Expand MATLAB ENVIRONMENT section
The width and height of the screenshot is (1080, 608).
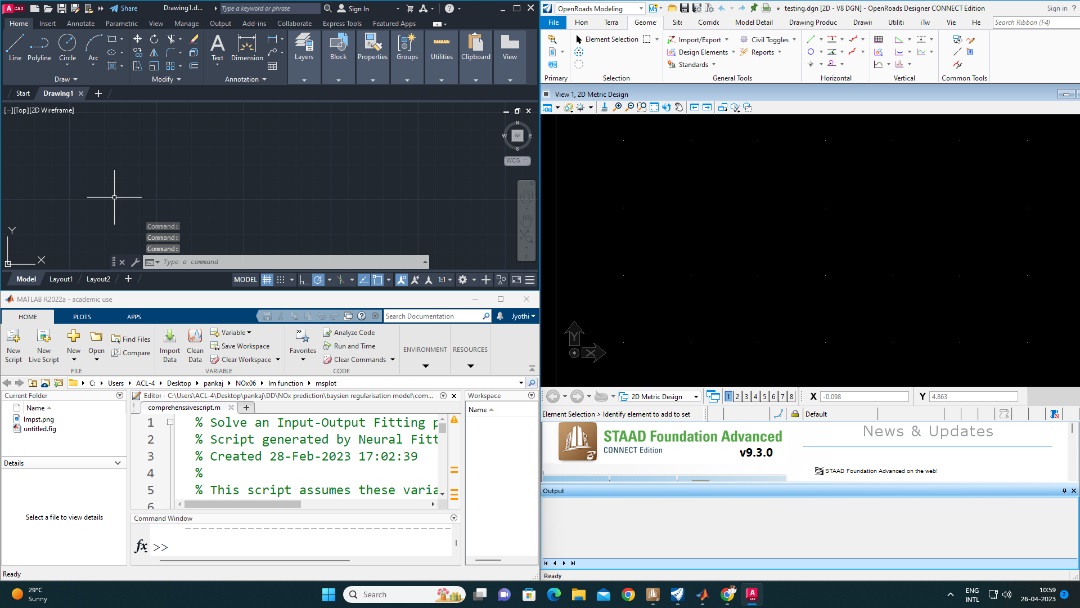pyautogui.click(x=425, y=366)
